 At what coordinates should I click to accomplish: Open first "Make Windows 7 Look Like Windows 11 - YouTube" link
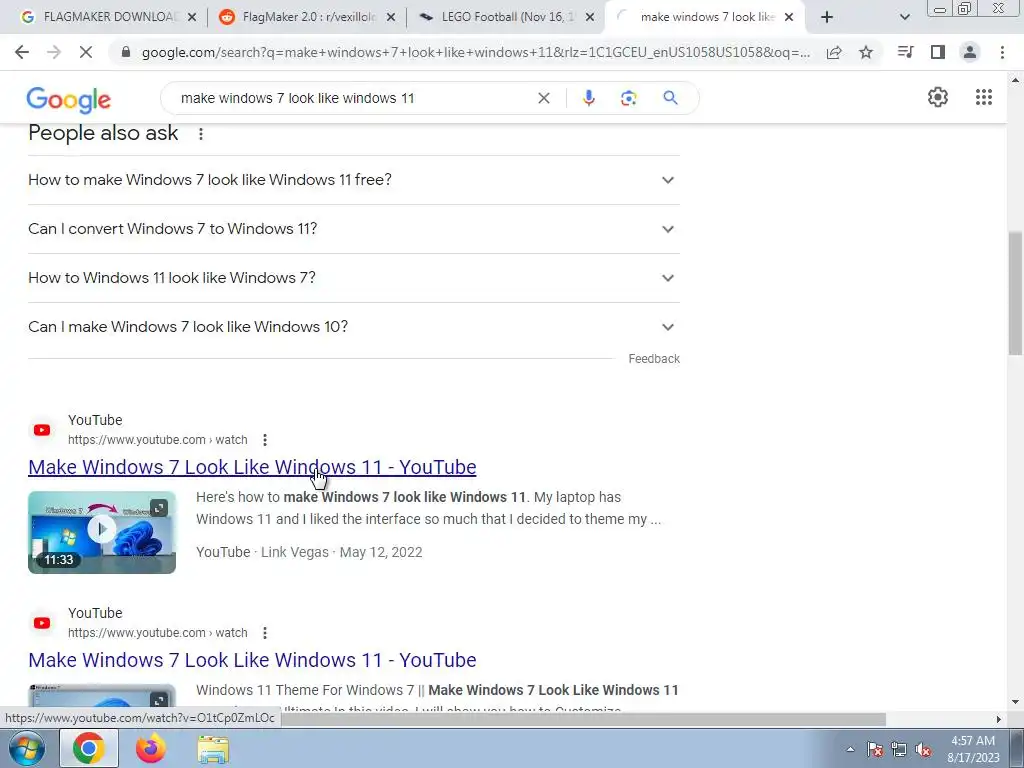(x=252, y=467)
